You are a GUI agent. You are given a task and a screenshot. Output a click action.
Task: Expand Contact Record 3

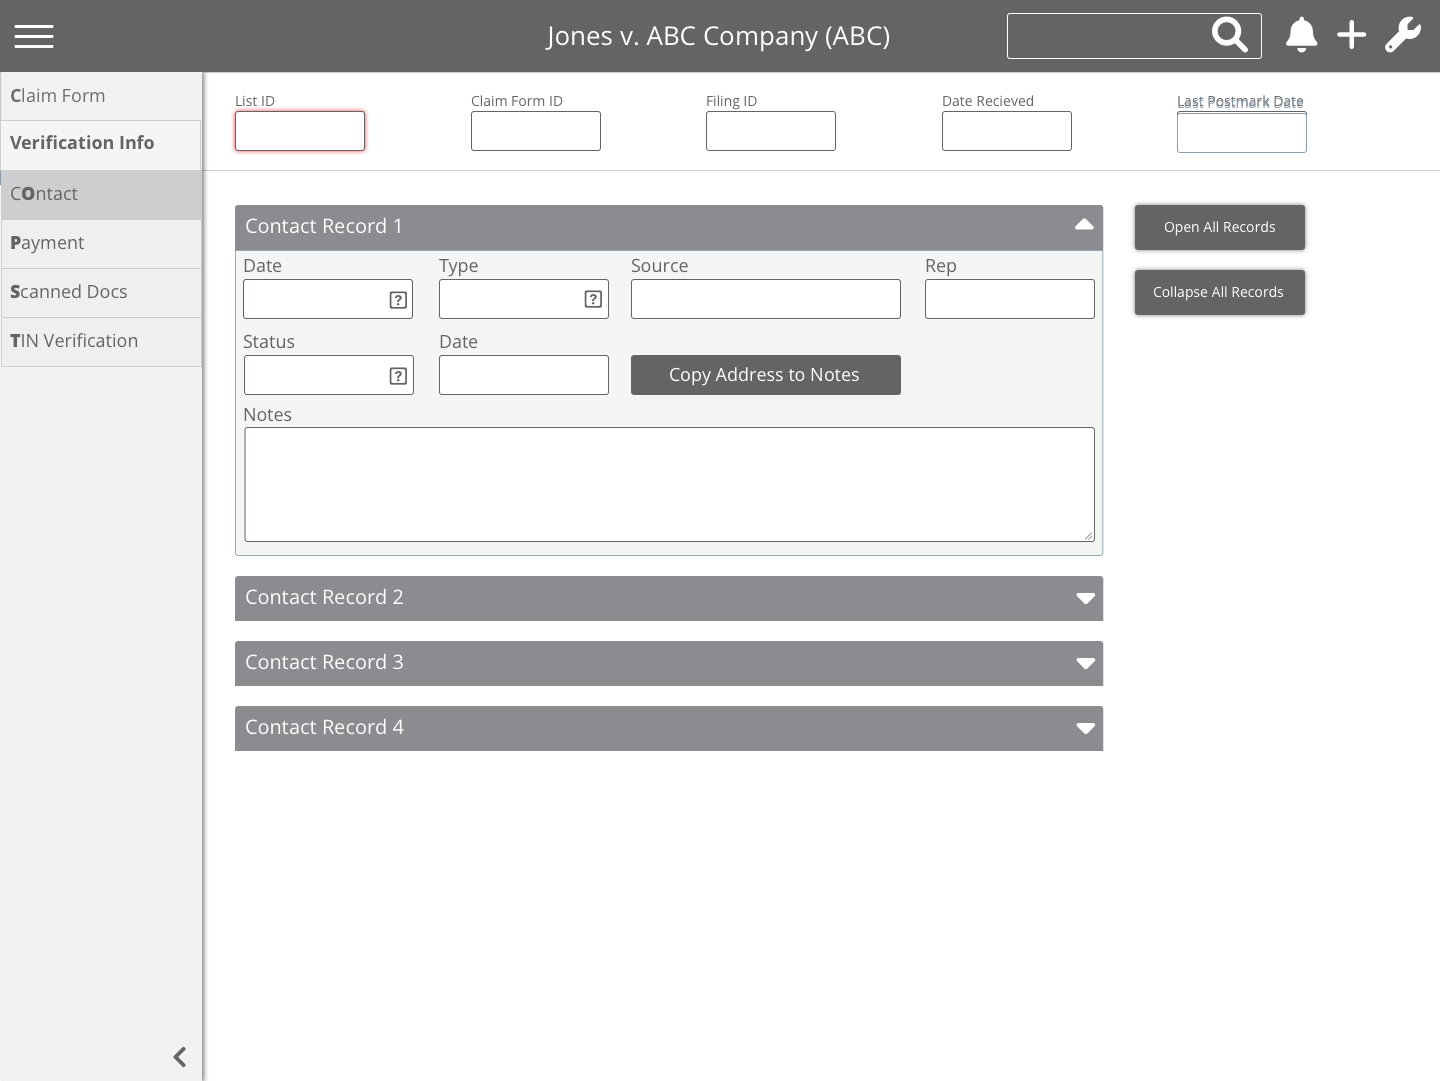(x=1085, y=663)
